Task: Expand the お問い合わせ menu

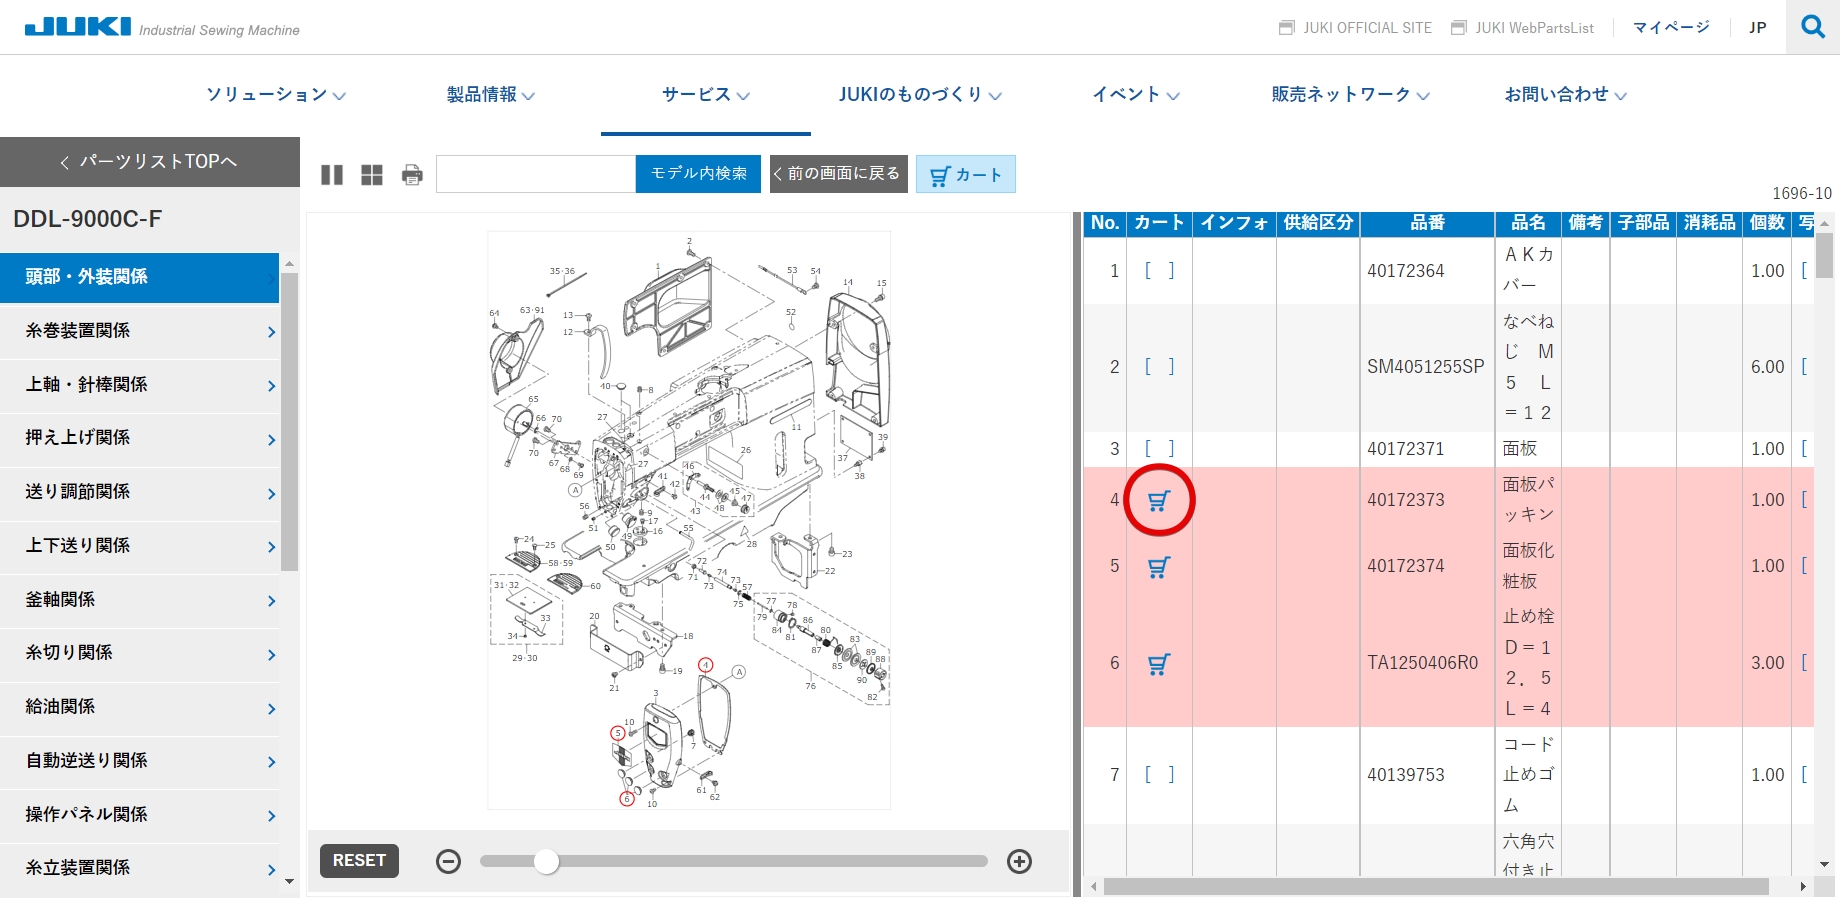Action: tap(1566, 95)
